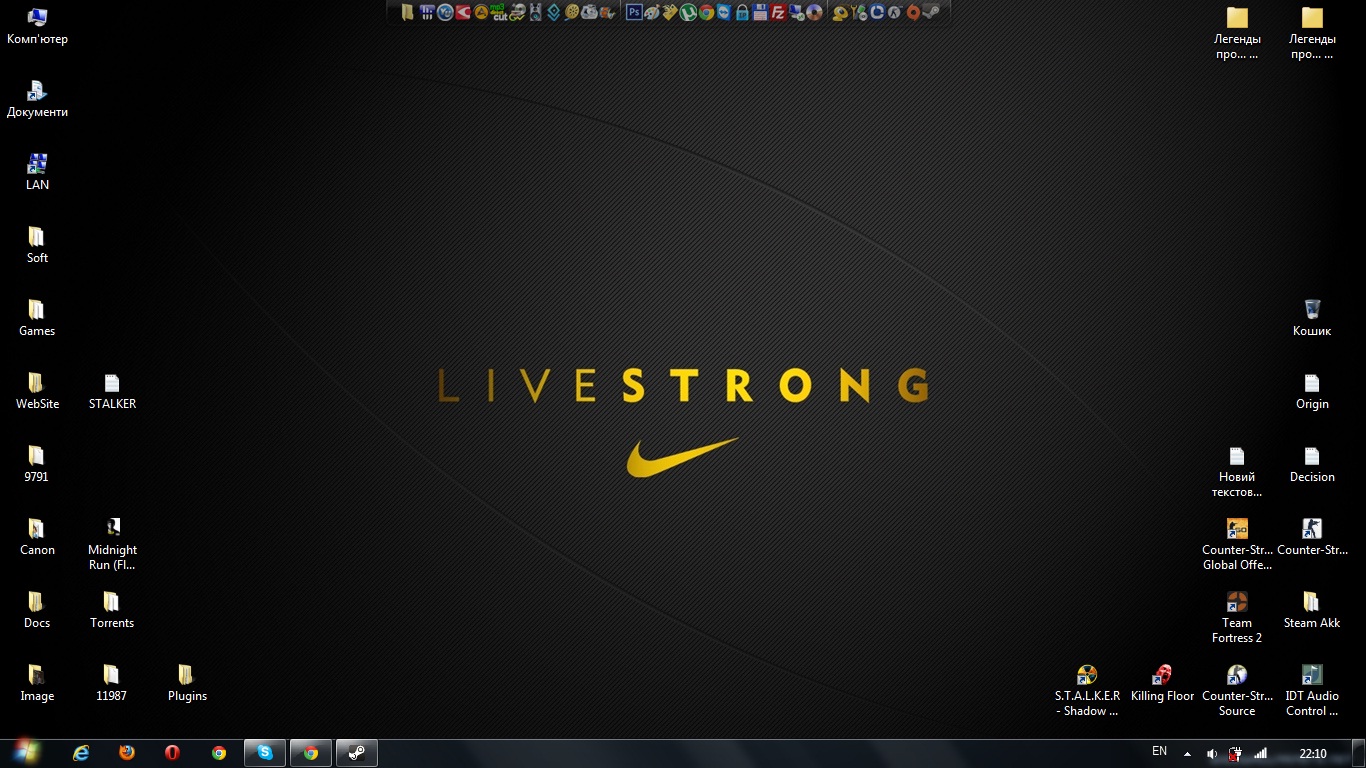1366x768 pixels.
Task: Launch Photoshop from the top dock
Action: click(634, 12)
